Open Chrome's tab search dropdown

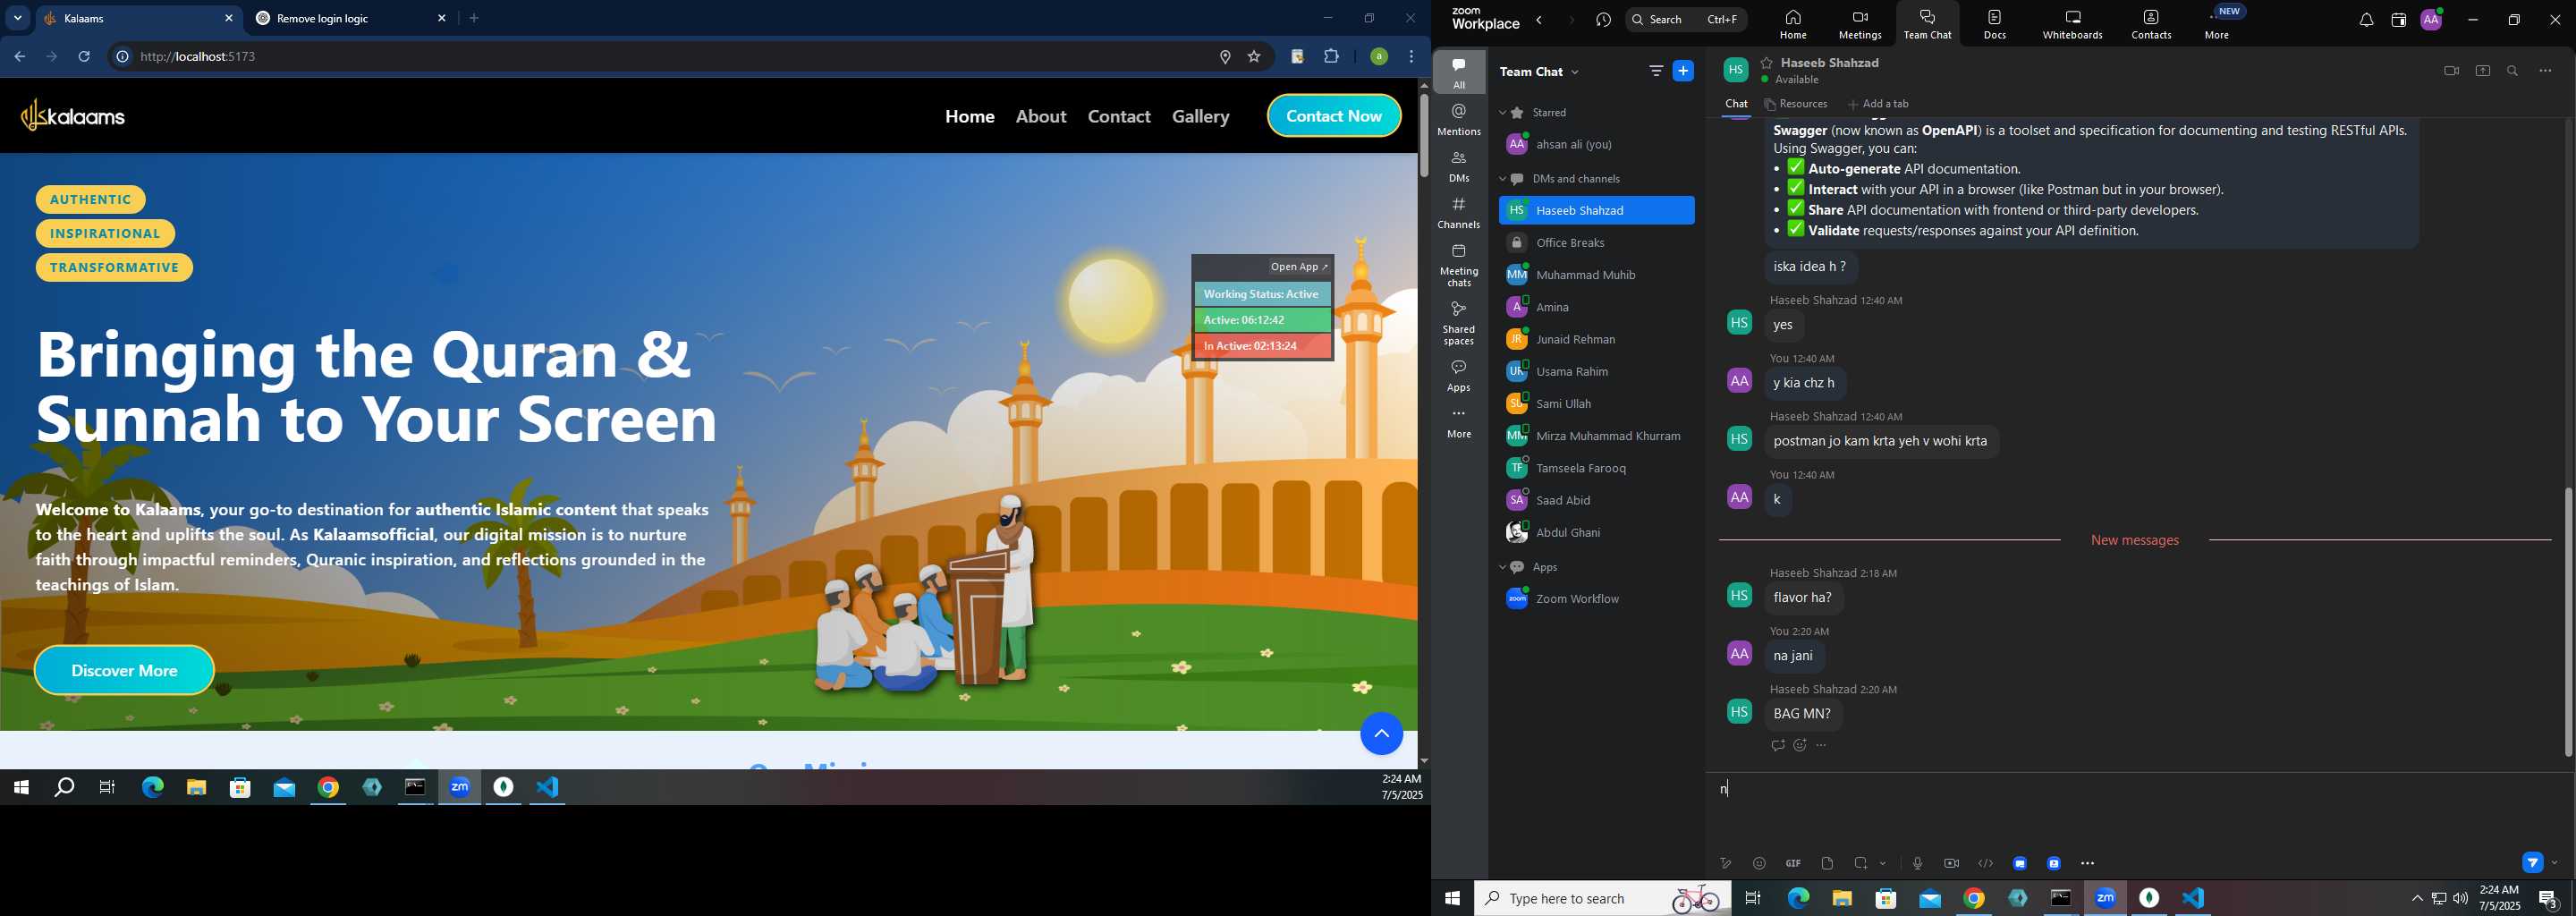pyautogui.click(x=17, y=18)
